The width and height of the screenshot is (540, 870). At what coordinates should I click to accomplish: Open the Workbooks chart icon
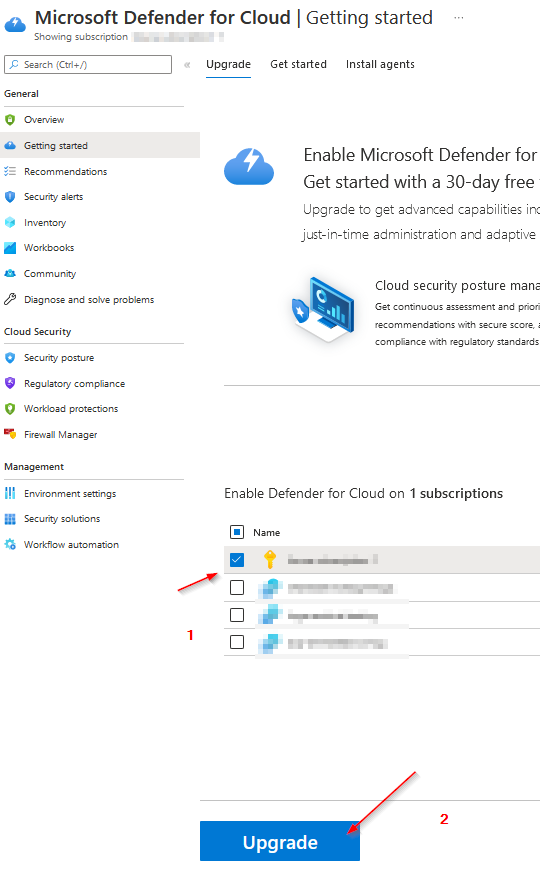click(10, 248)
